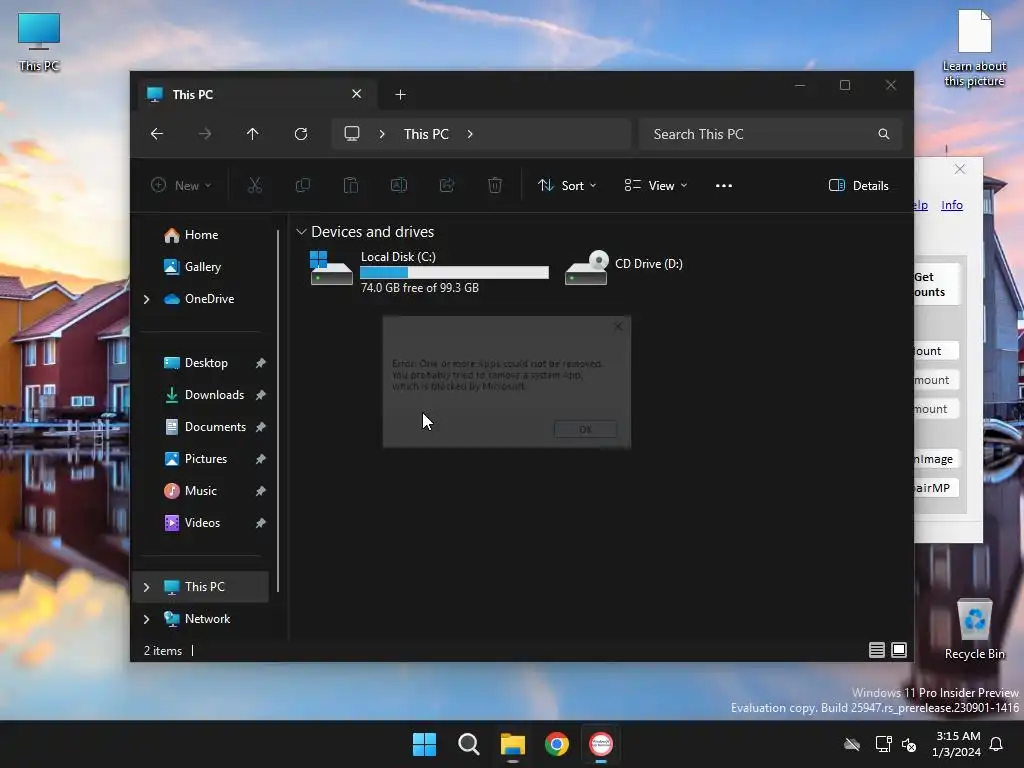Click the pin icon beside Music
The image size is (1024, 768).
261,491
